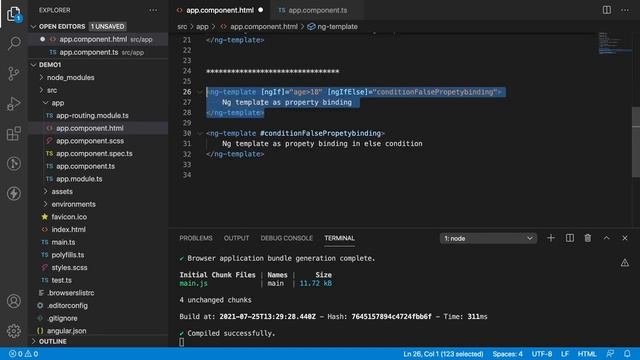
Task: Close the terminal panel
Action: pyautogui.click(x=625, y=238)
